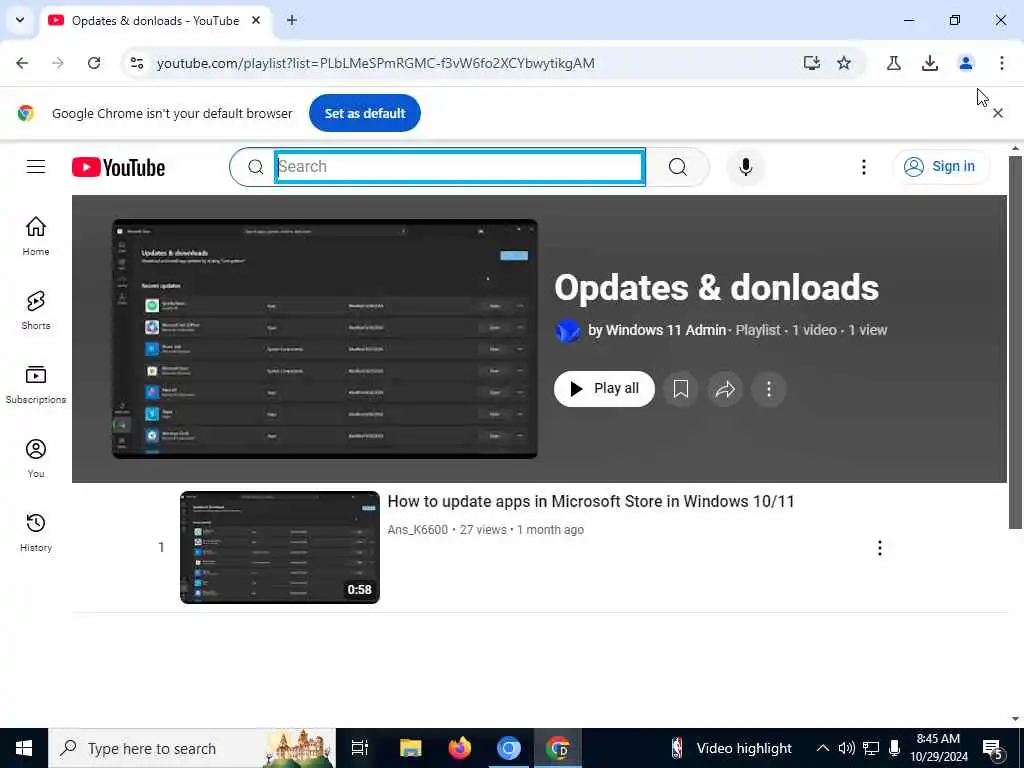Open YouTube settings three-dot menu
This screenshot has width=1024, height=768.
click(x=863, y=167)
